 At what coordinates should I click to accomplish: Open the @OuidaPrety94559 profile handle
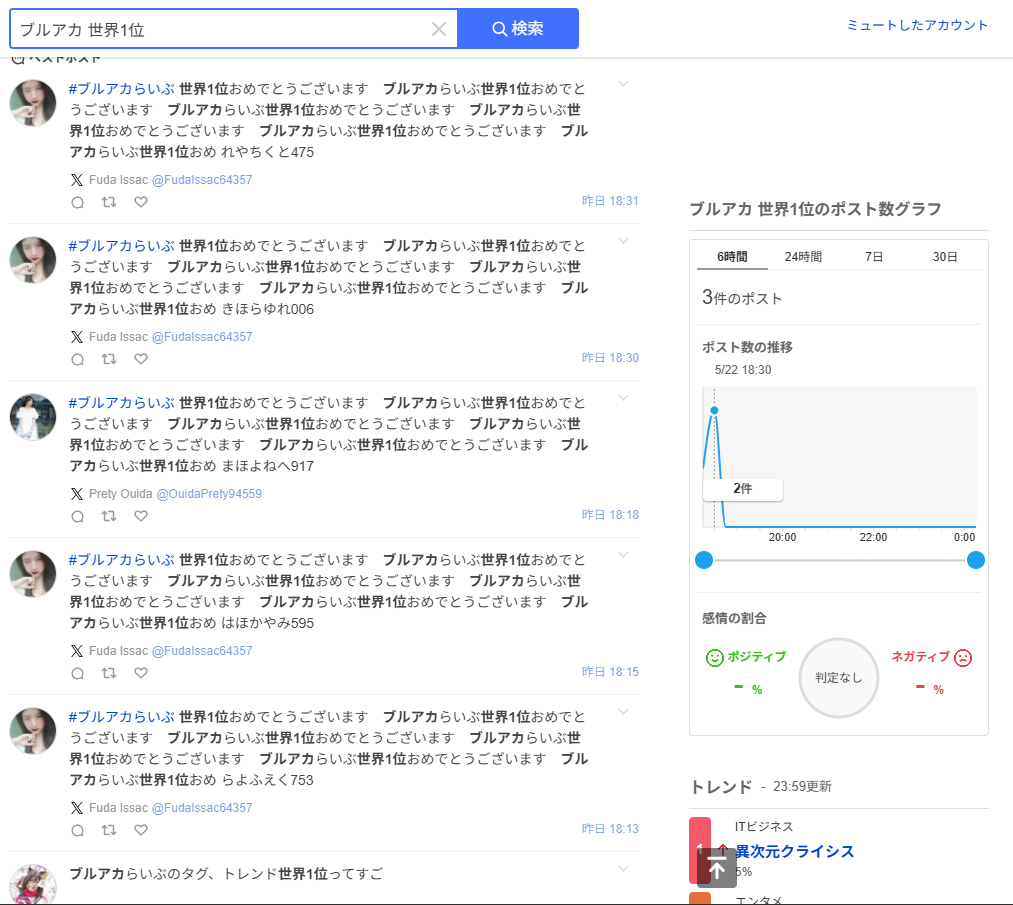coord(209,494)
